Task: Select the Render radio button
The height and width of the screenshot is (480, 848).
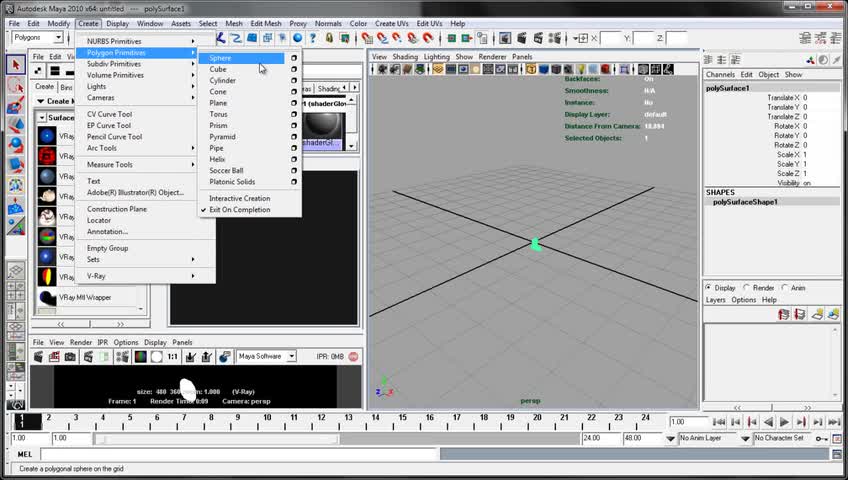Action: [746, 288]
